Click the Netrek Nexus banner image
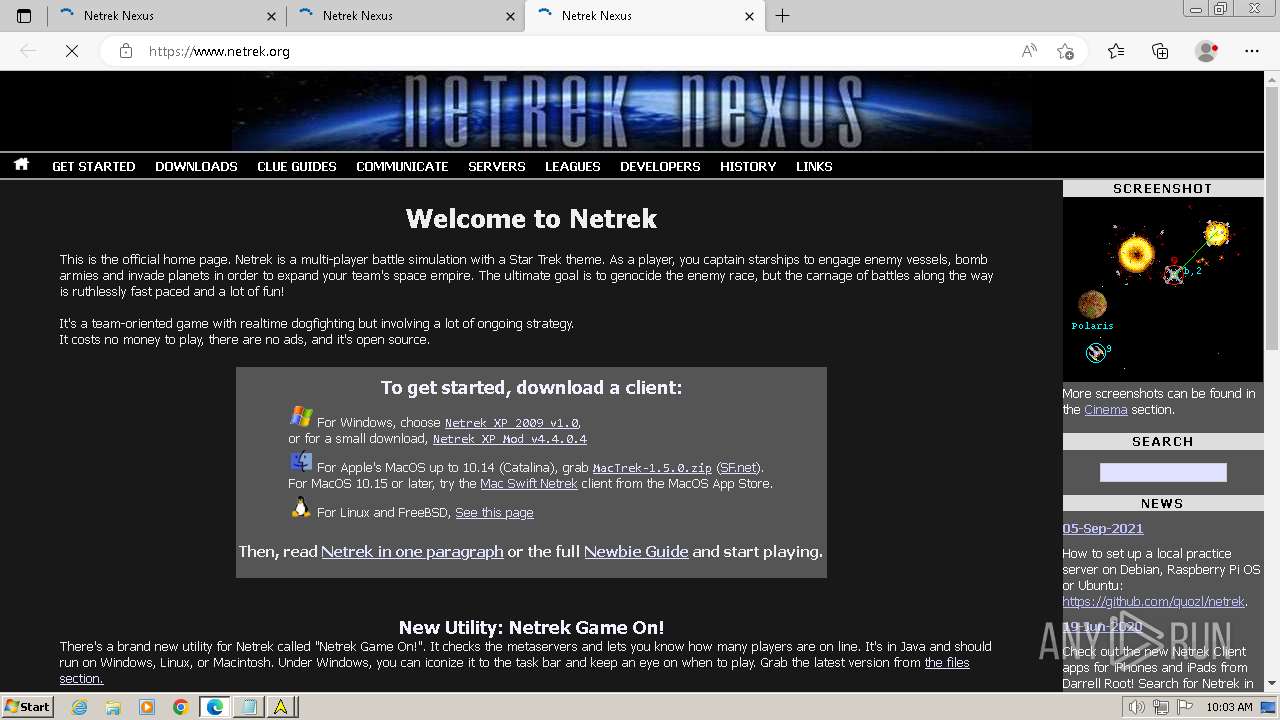This screenshot has height=720, width=1280. (632, 111)
